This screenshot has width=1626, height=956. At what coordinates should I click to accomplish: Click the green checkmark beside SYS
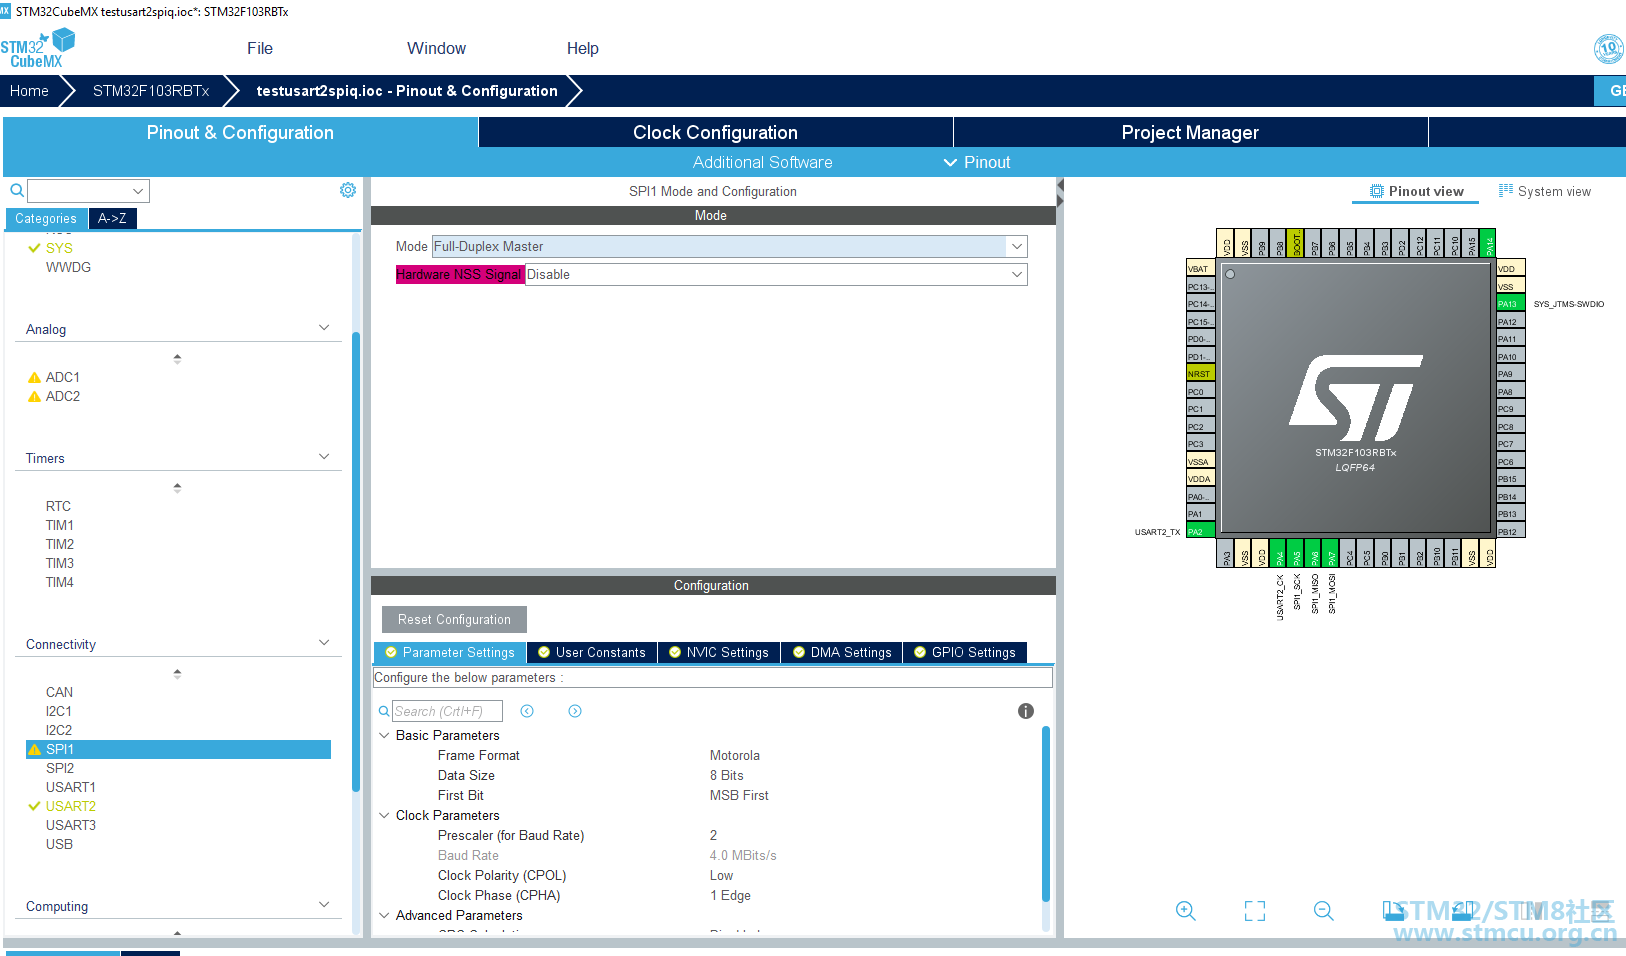pyautogui.click(x=34, y=248)
